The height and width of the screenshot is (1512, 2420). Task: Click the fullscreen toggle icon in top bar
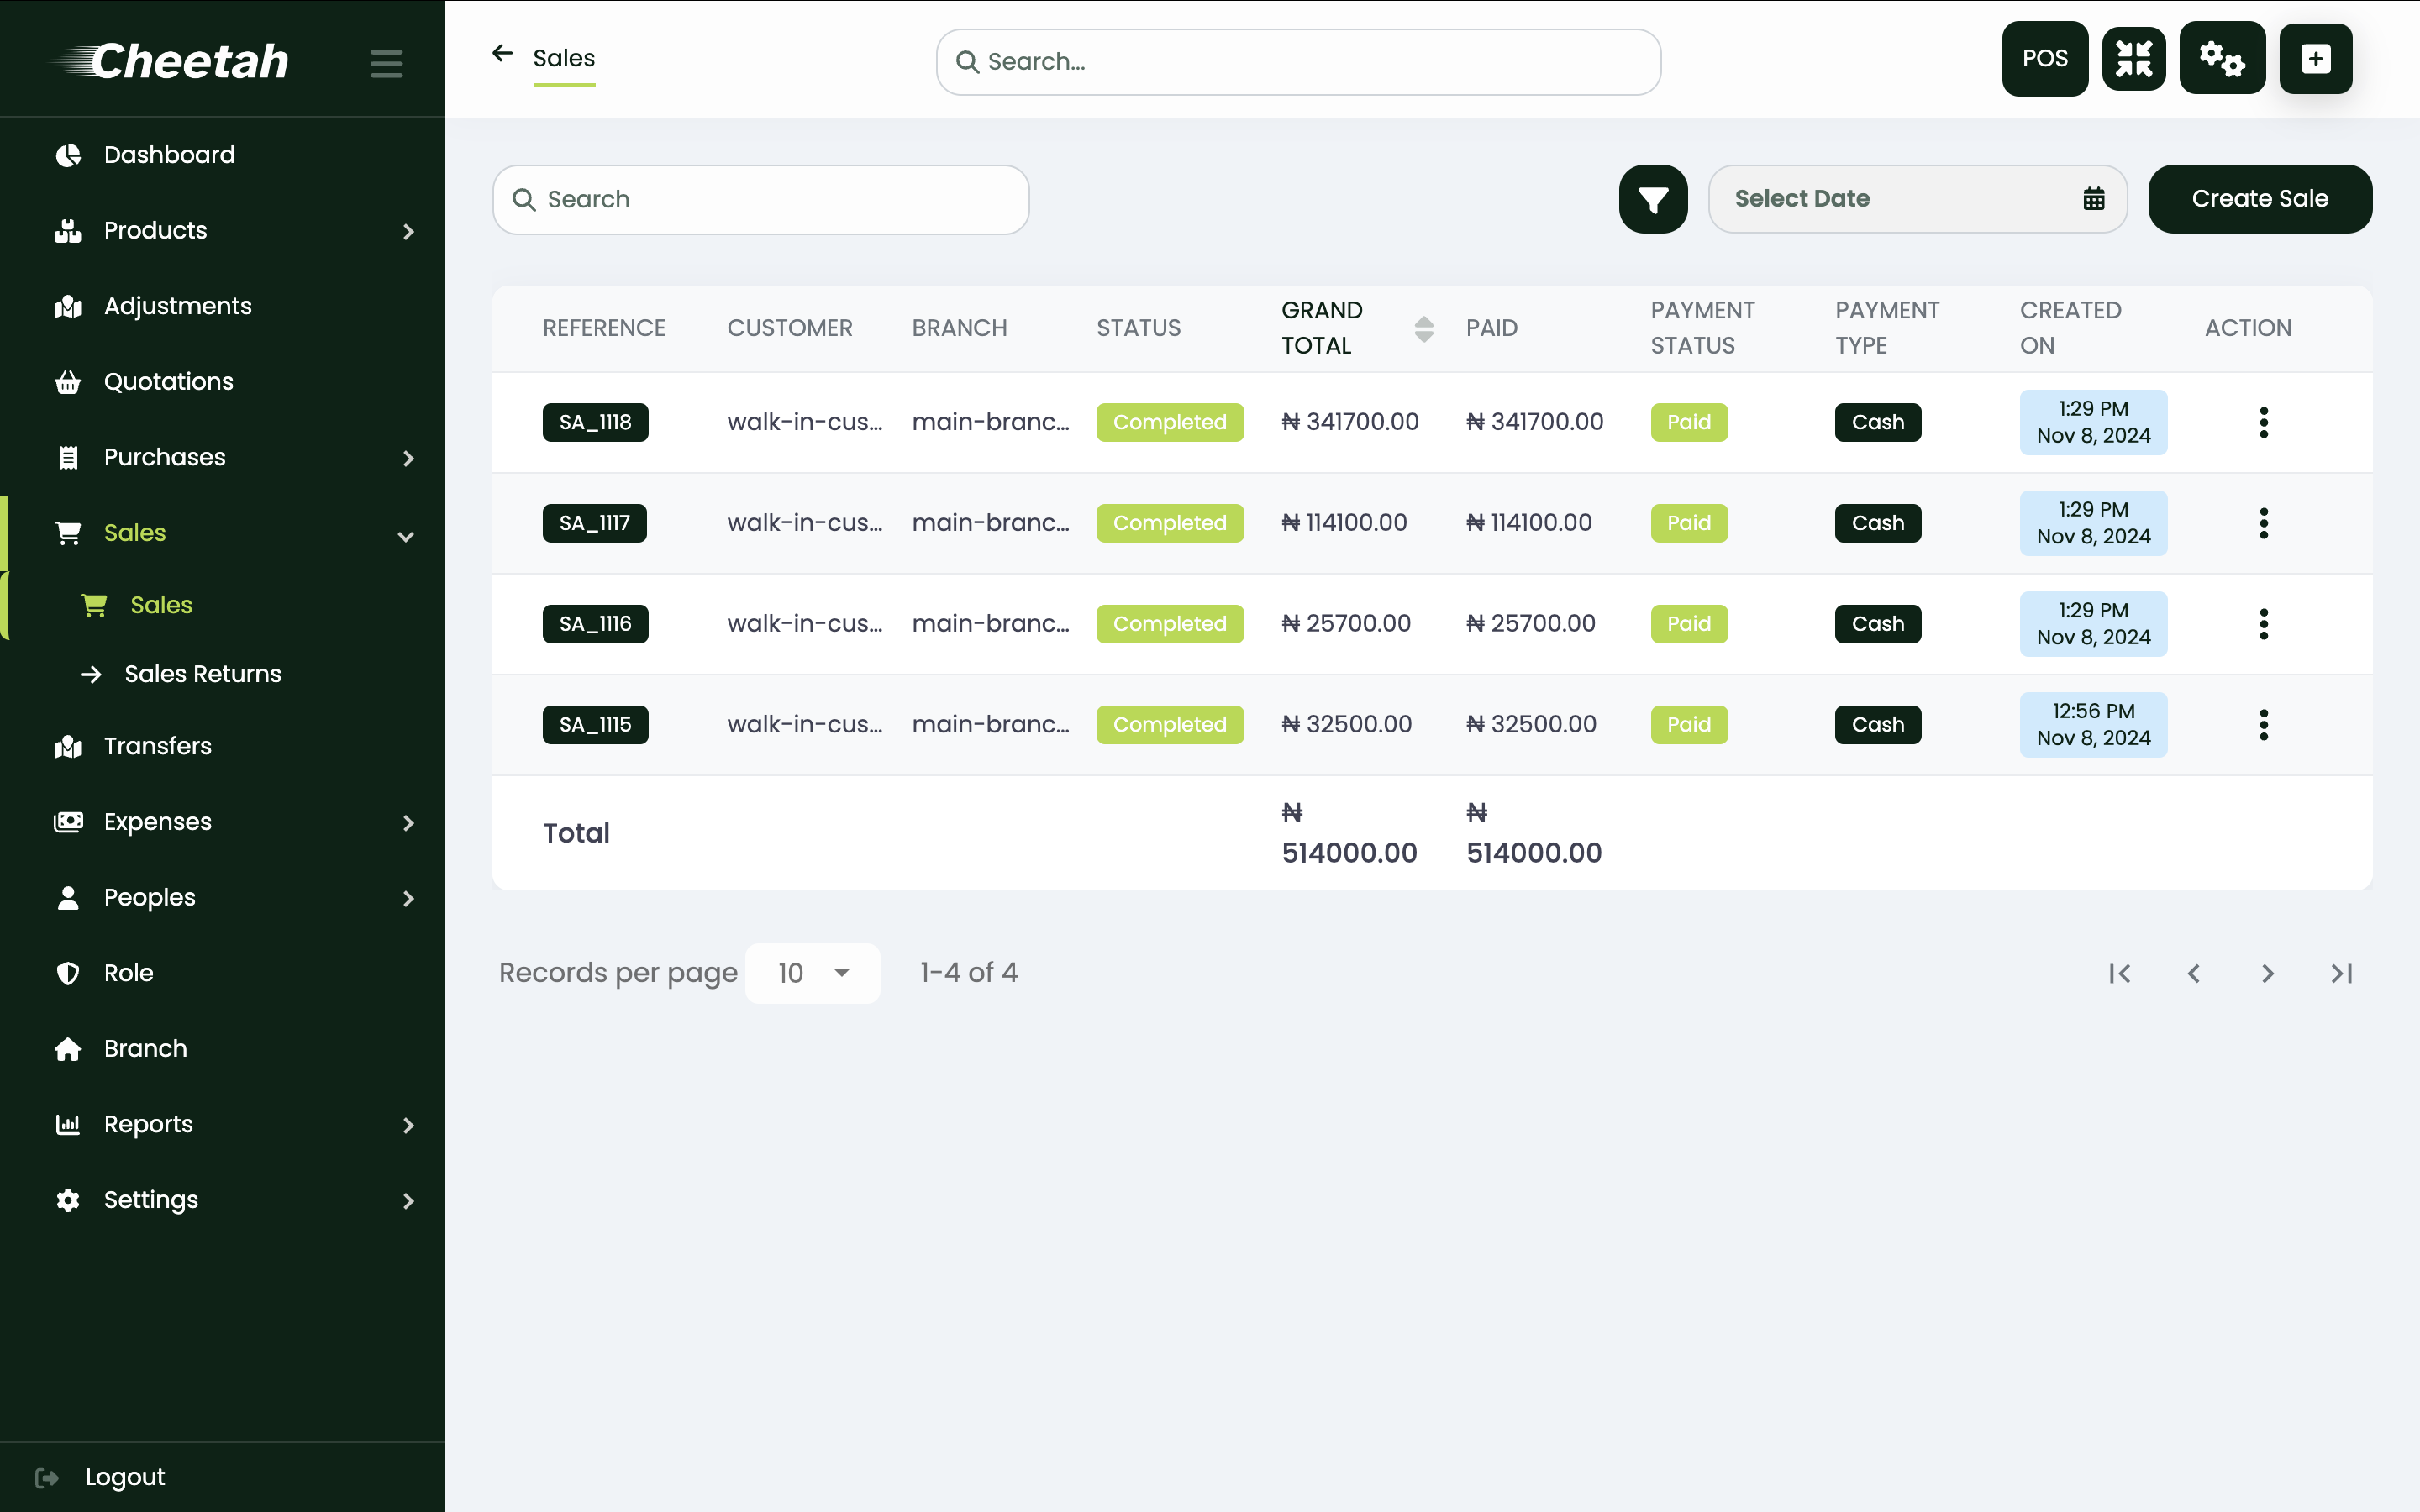click(x=2134, y=58)
